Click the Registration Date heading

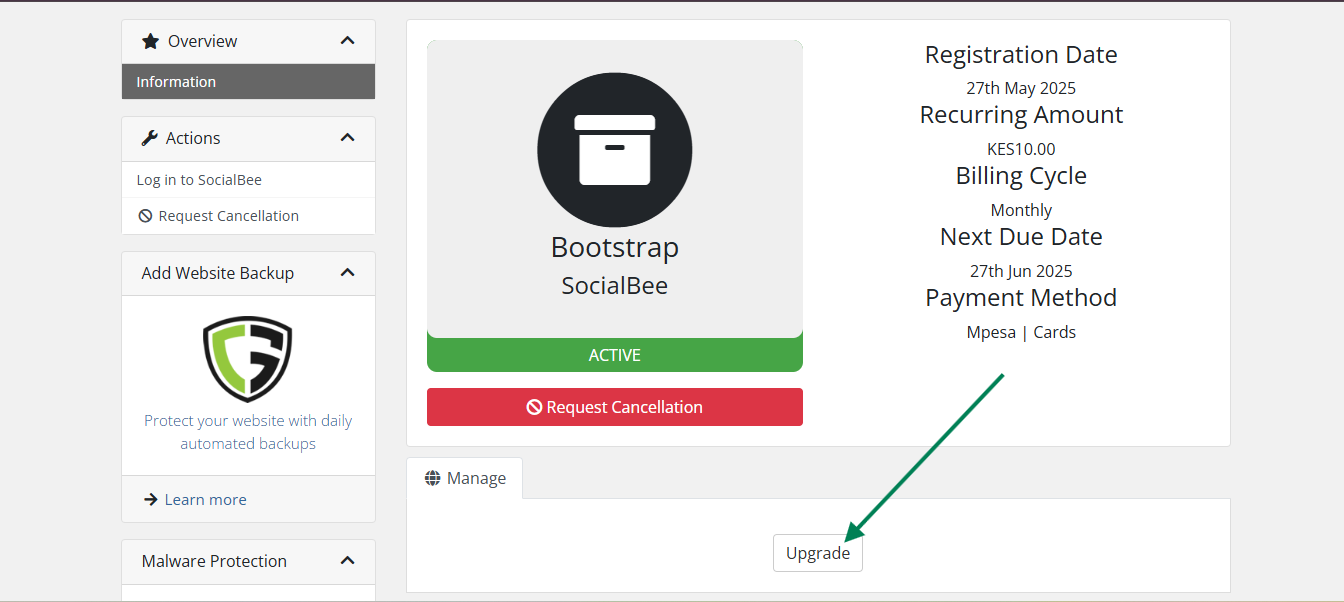coord(1021,55)
